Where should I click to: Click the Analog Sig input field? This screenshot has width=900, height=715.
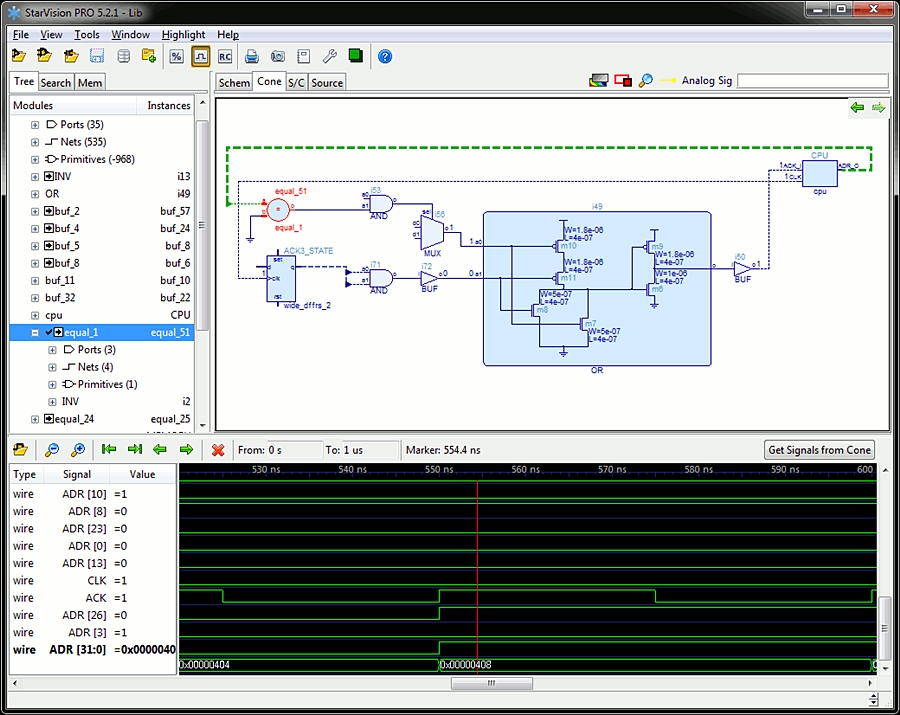coord(812,81)
